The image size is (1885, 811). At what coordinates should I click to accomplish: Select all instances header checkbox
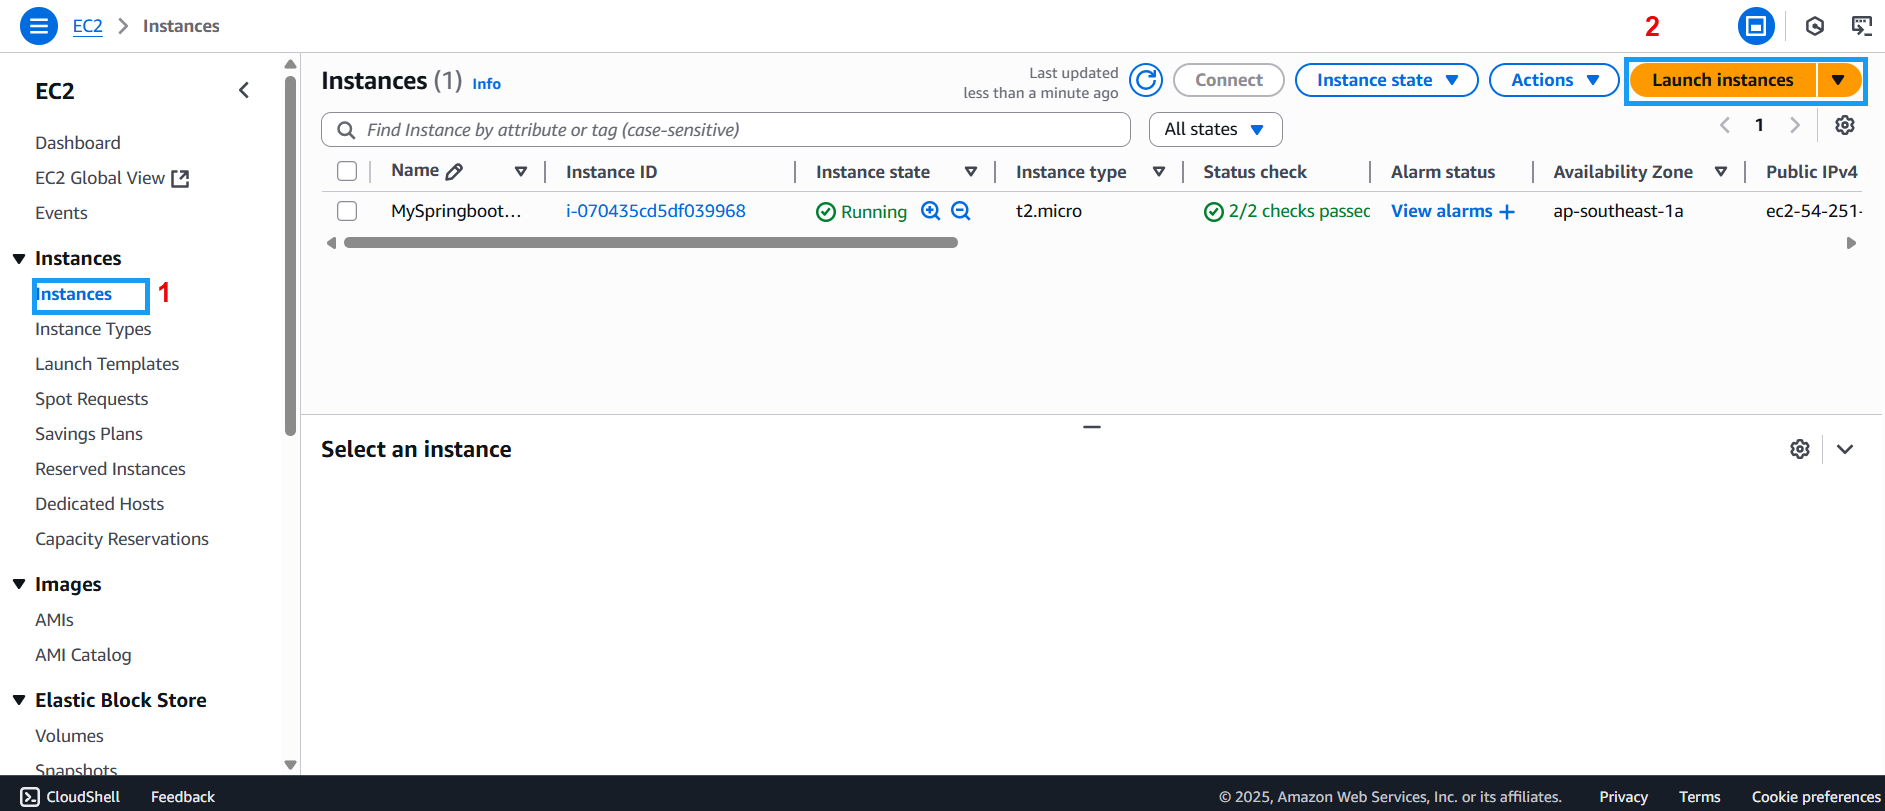point(347,171)
